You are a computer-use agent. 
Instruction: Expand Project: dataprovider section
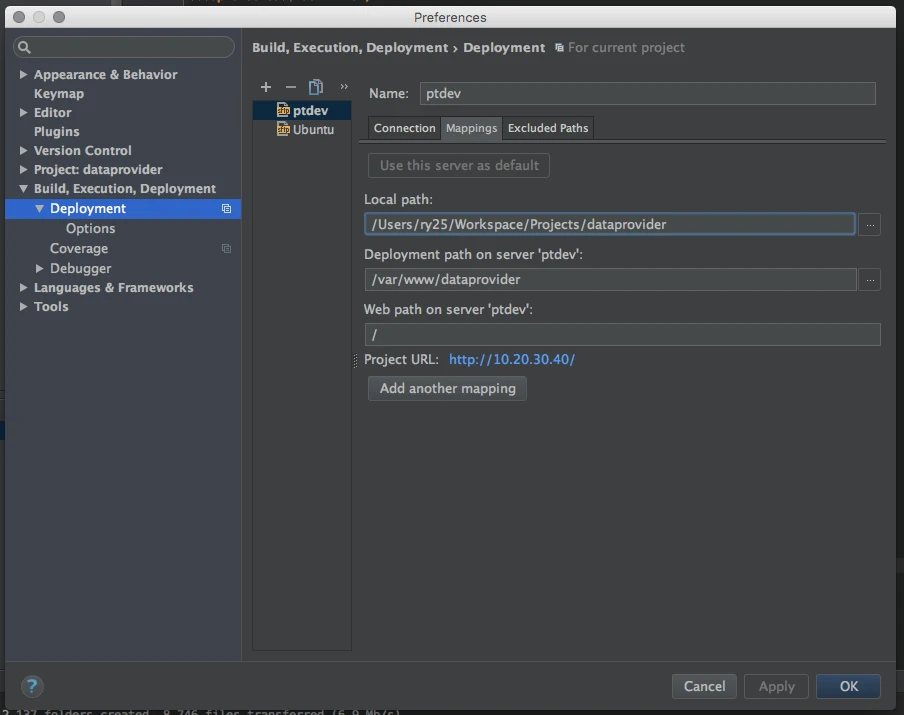(23, 170)
